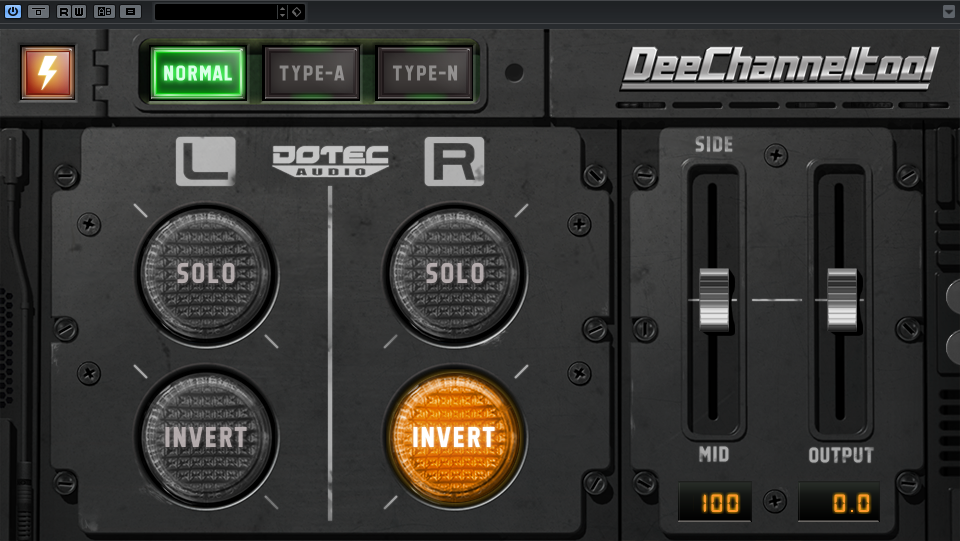Click the red lightning bolt button

[x=48, y=73]
